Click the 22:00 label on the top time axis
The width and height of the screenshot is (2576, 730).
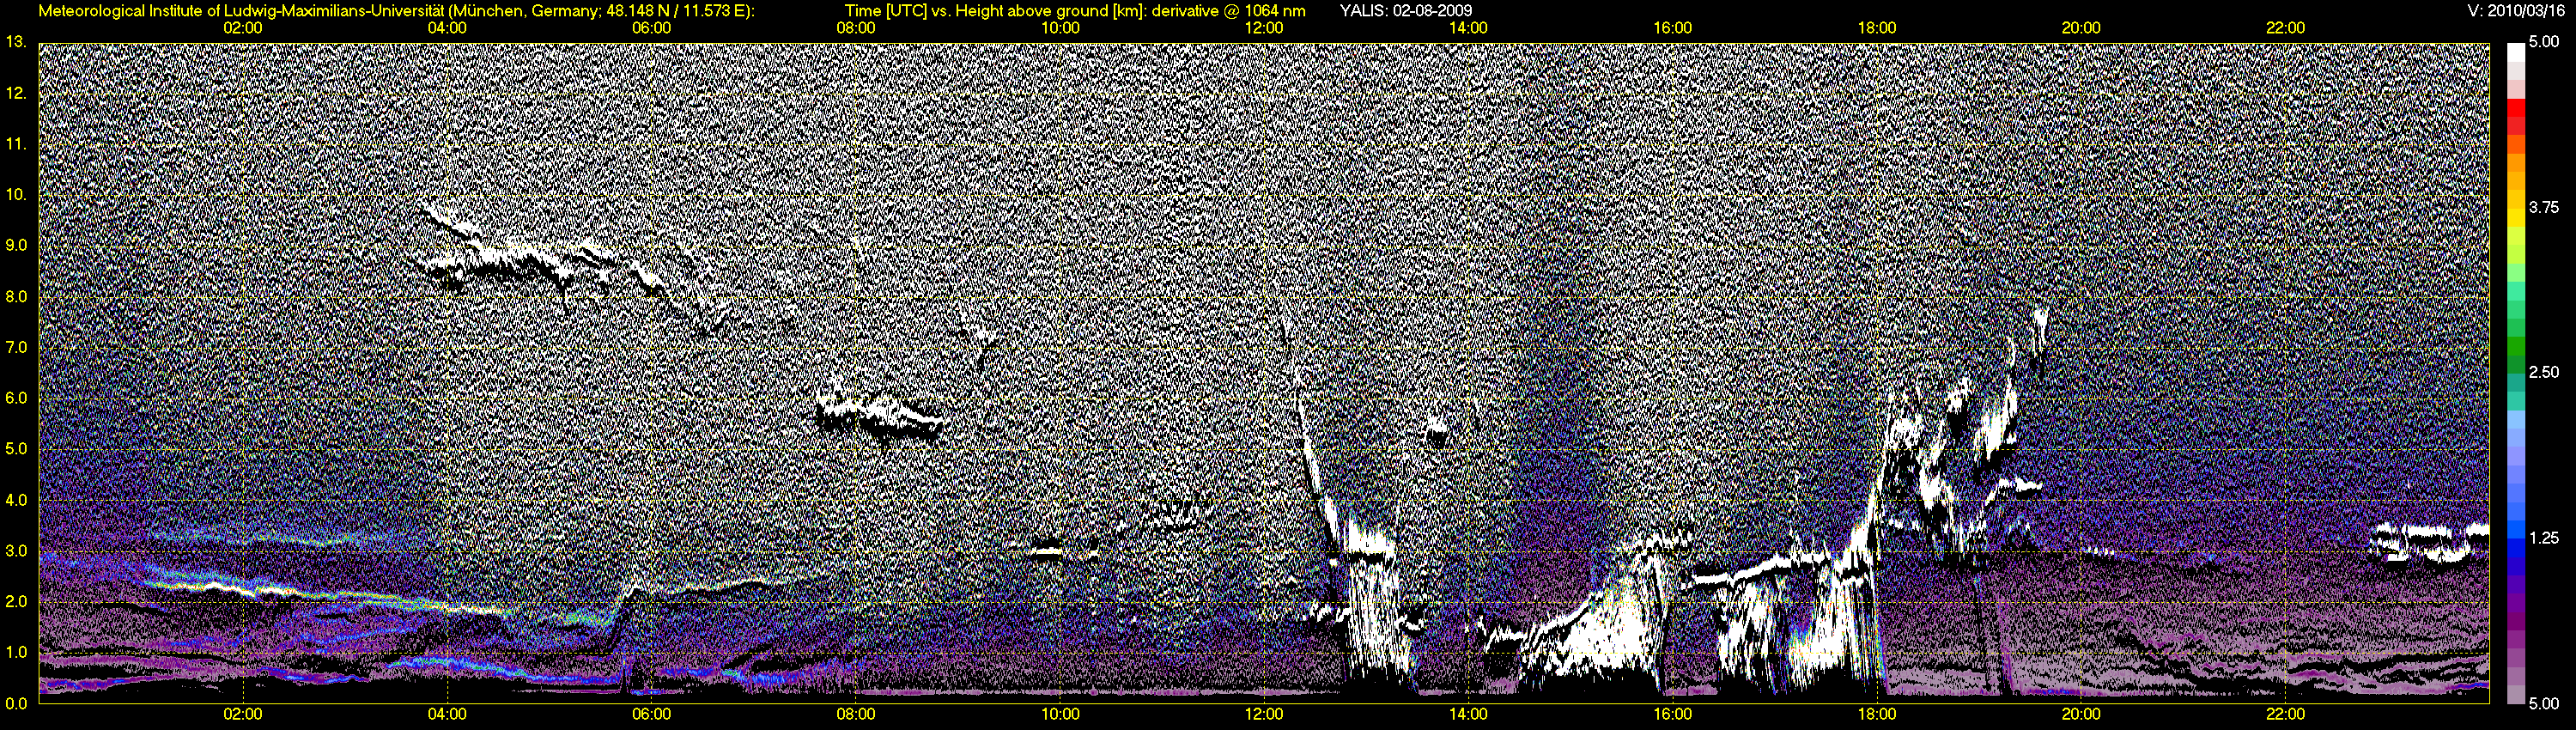coord(2286,28)
